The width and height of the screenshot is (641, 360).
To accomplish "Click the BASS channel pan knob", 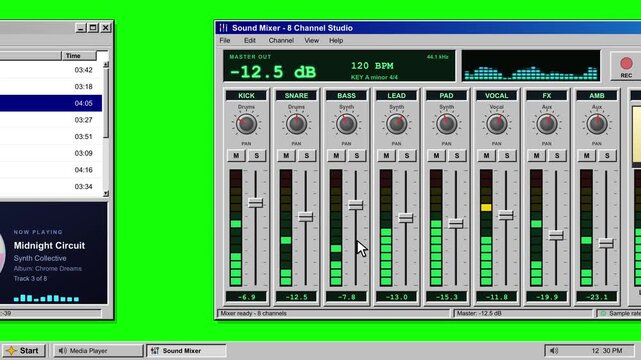I will [x=346, y=125].
